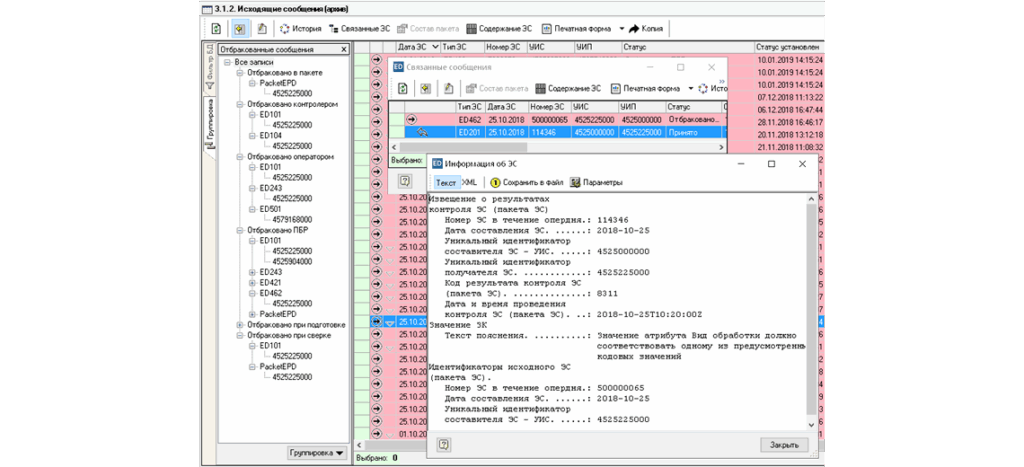The image size is (1024, 467).
Task: Open Параметры in the Информация об ЭС window
Action: click(x=596, y=183)
